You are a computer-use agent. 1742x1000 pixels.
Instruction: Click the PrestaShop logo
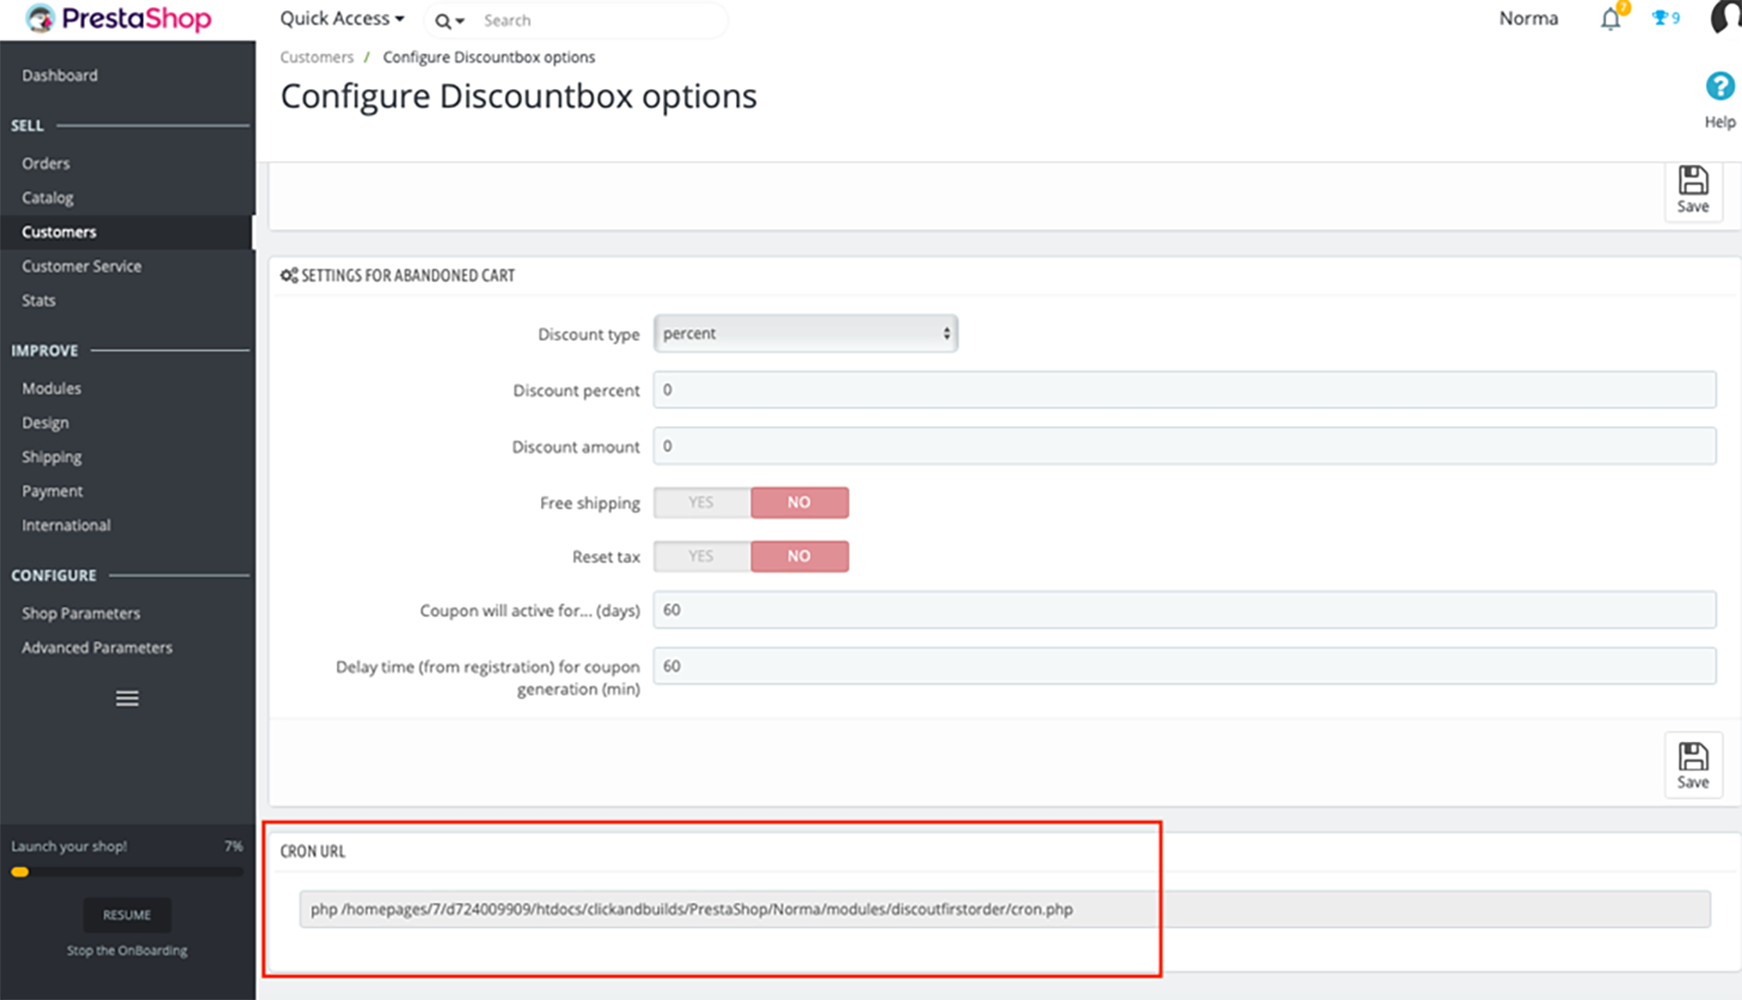tap(118, 19)
